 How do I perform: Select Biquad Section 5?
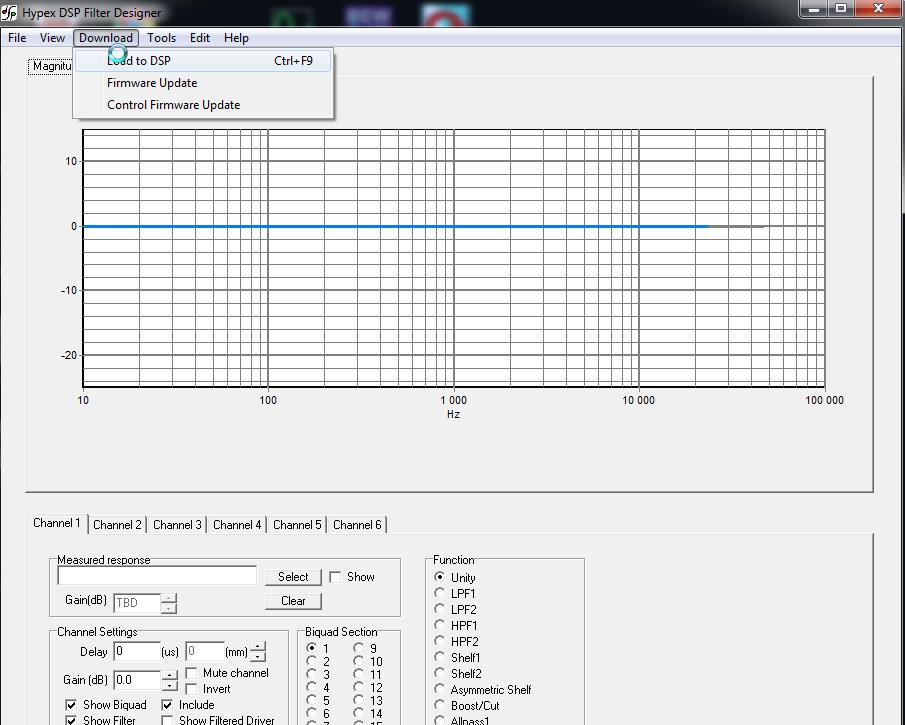click(x=312, y=700)
